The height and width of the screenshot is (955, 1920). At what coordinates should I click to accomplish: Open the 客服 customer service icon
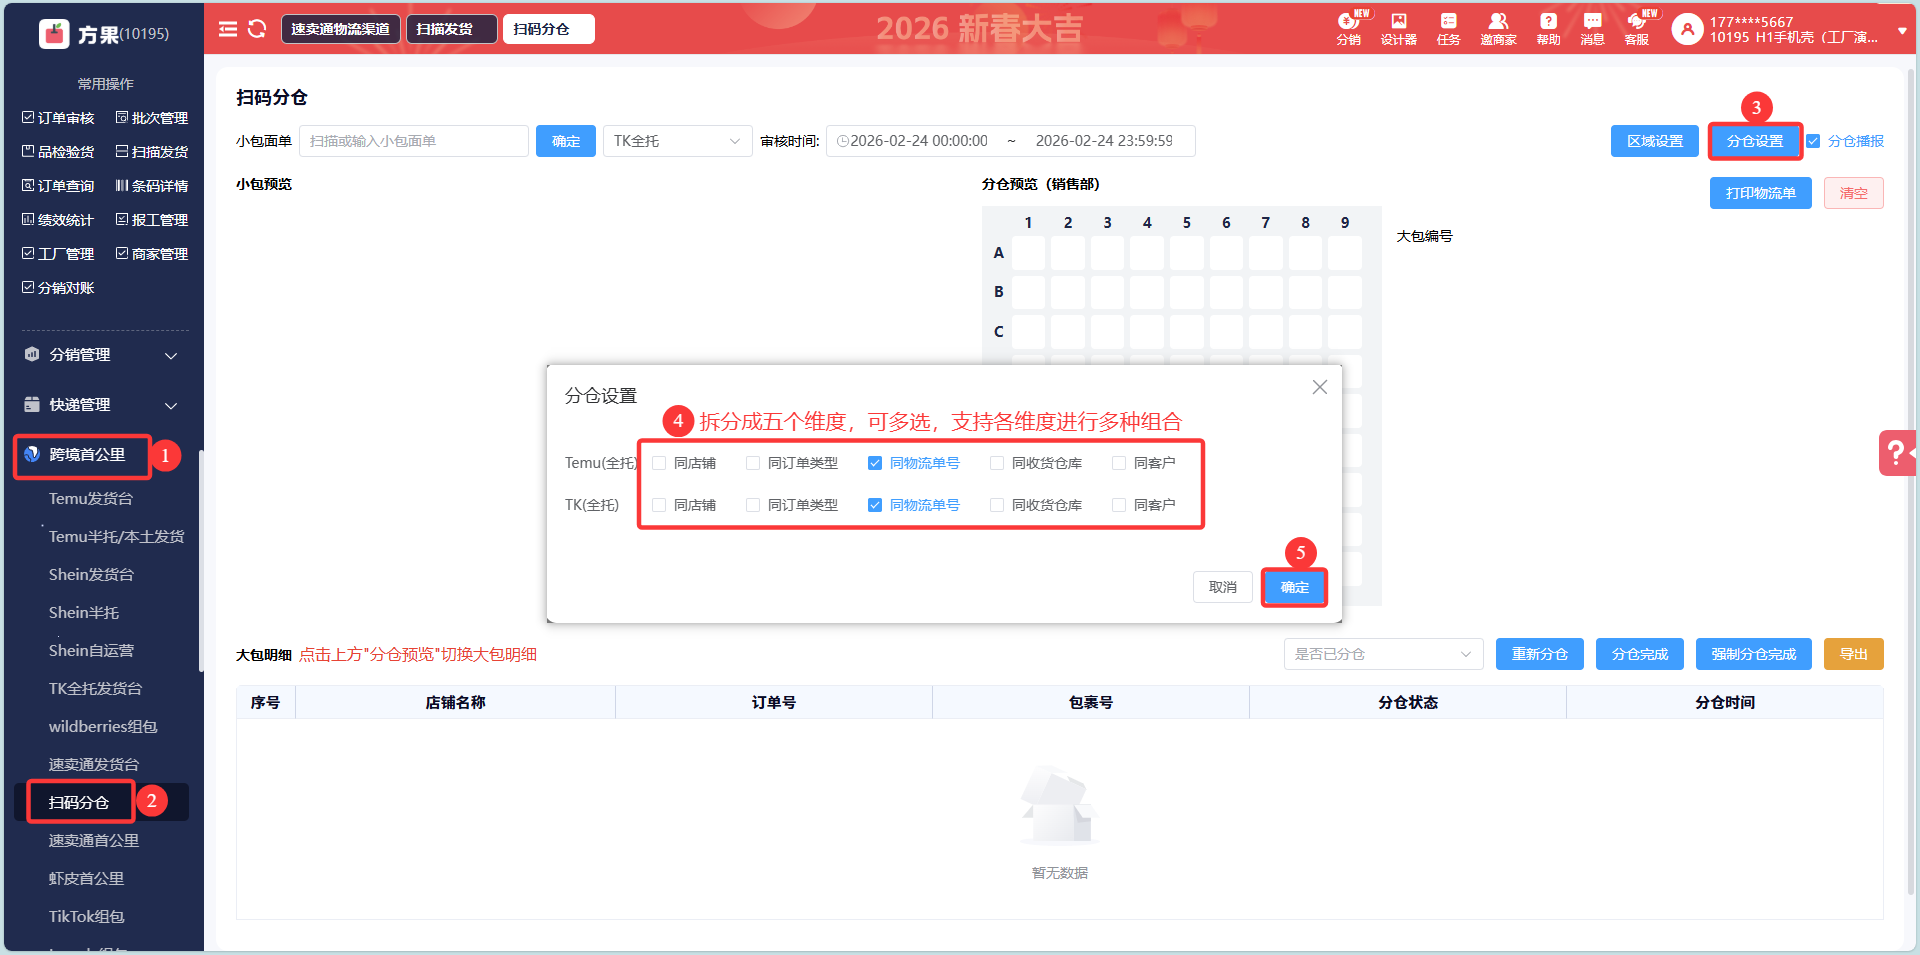1637,28
